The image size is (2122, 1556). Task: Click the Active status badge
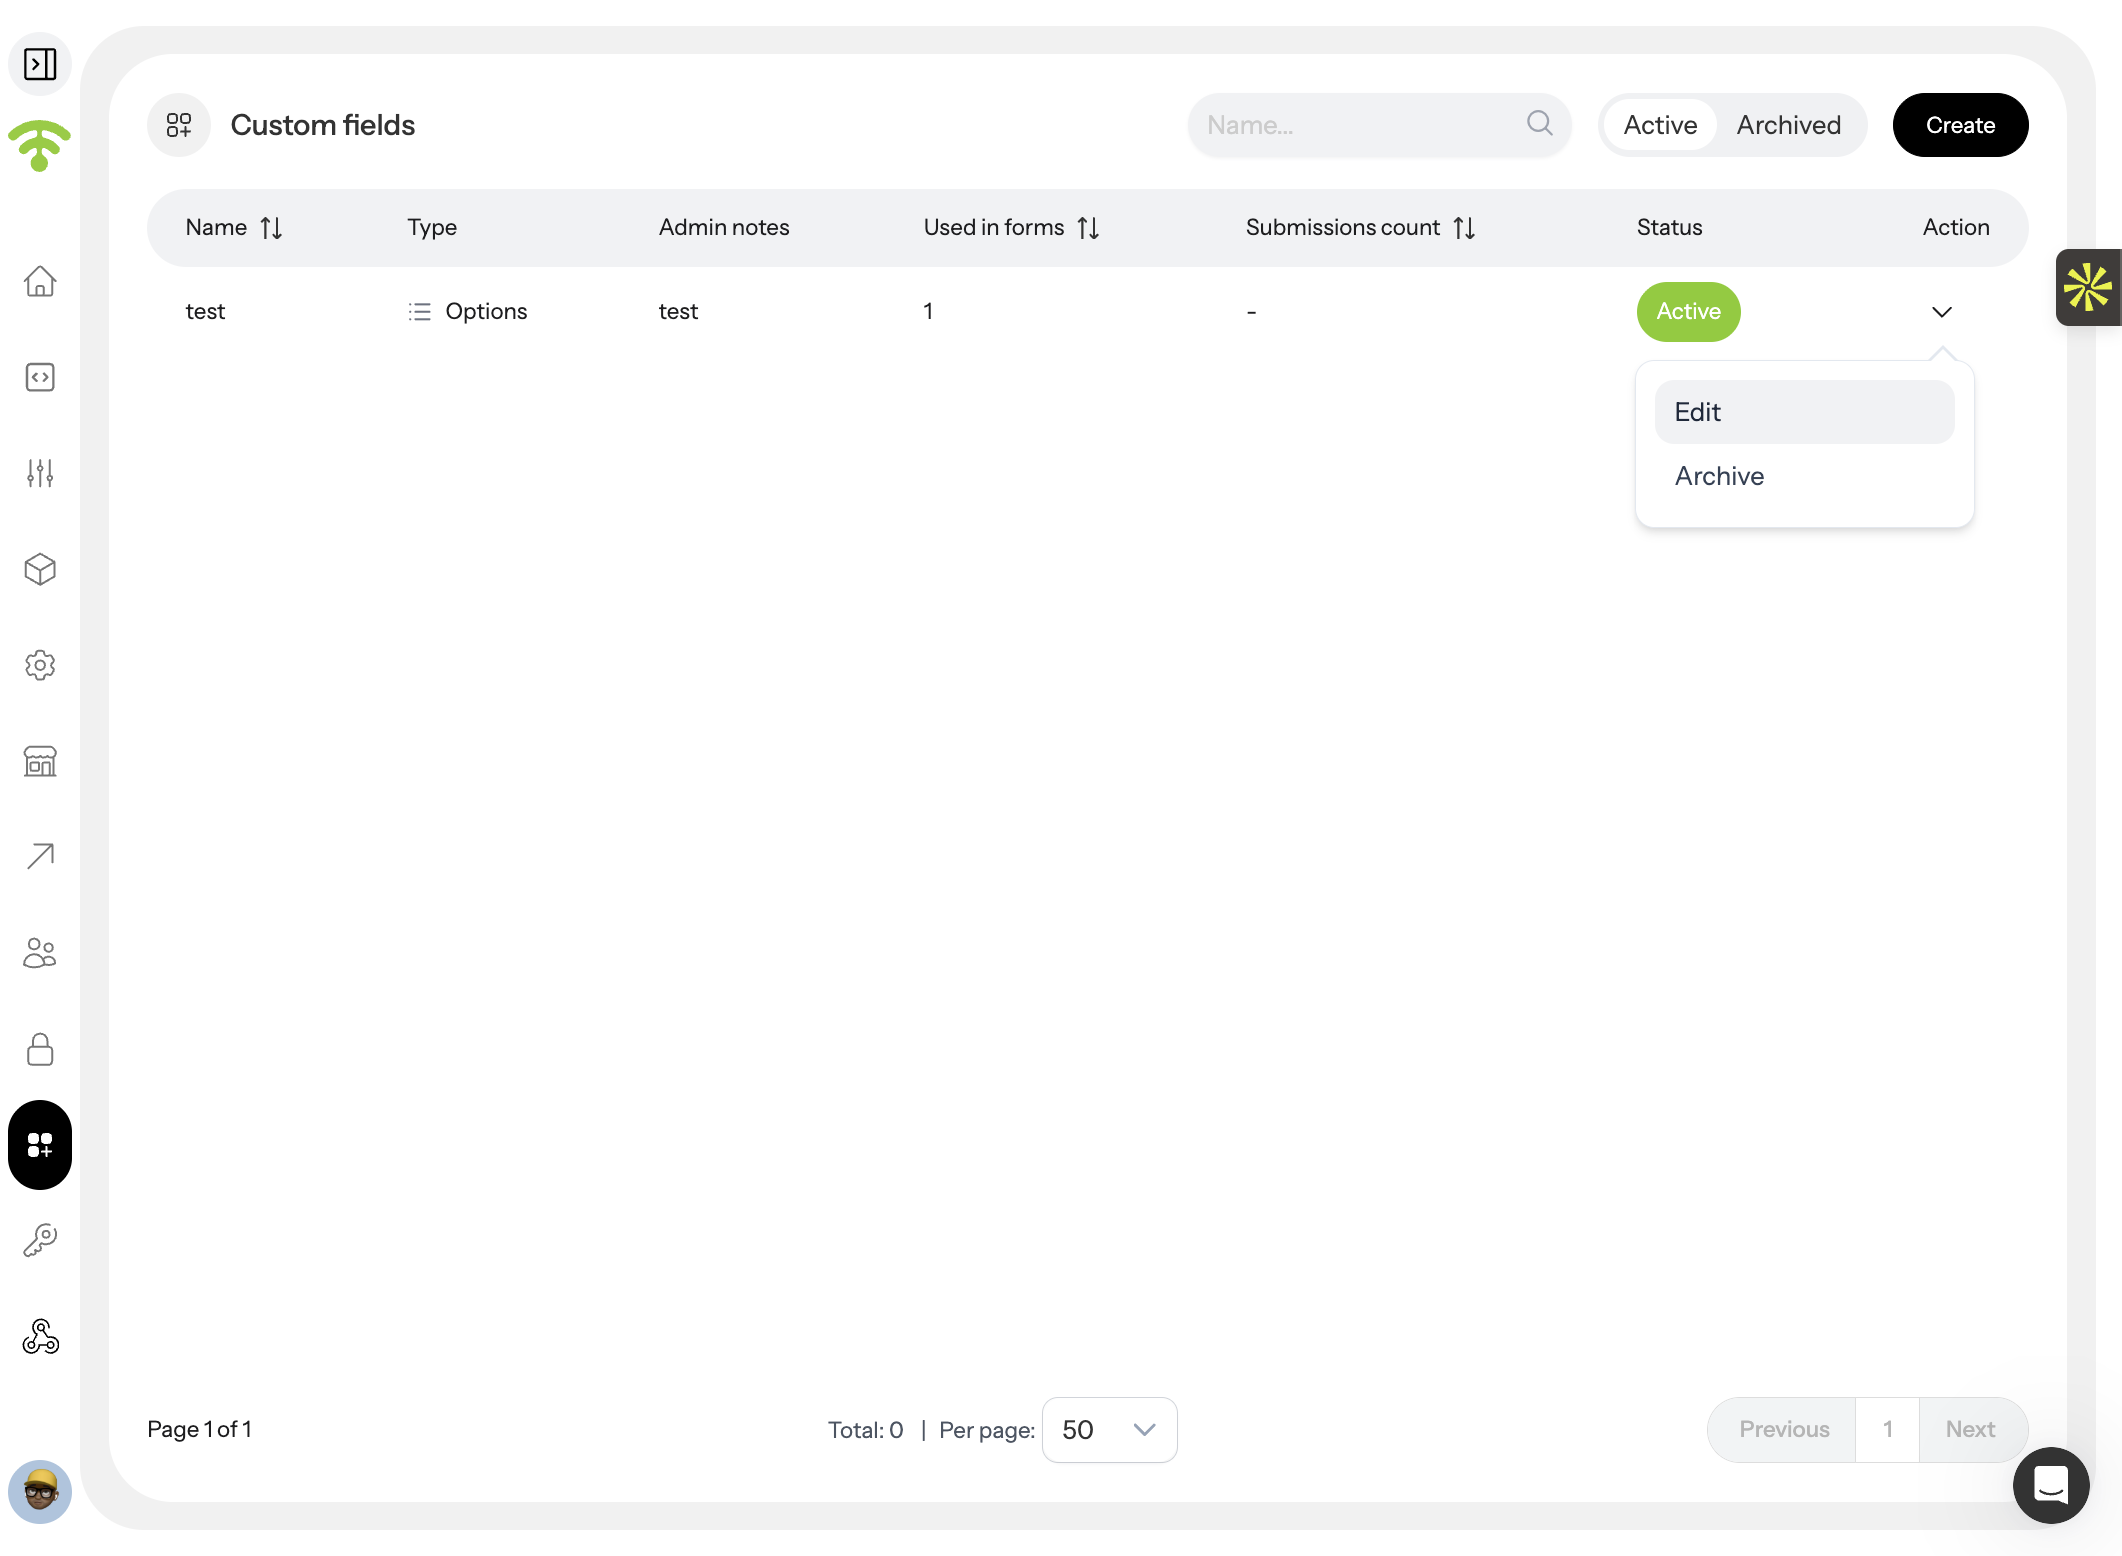(1688, 312)
